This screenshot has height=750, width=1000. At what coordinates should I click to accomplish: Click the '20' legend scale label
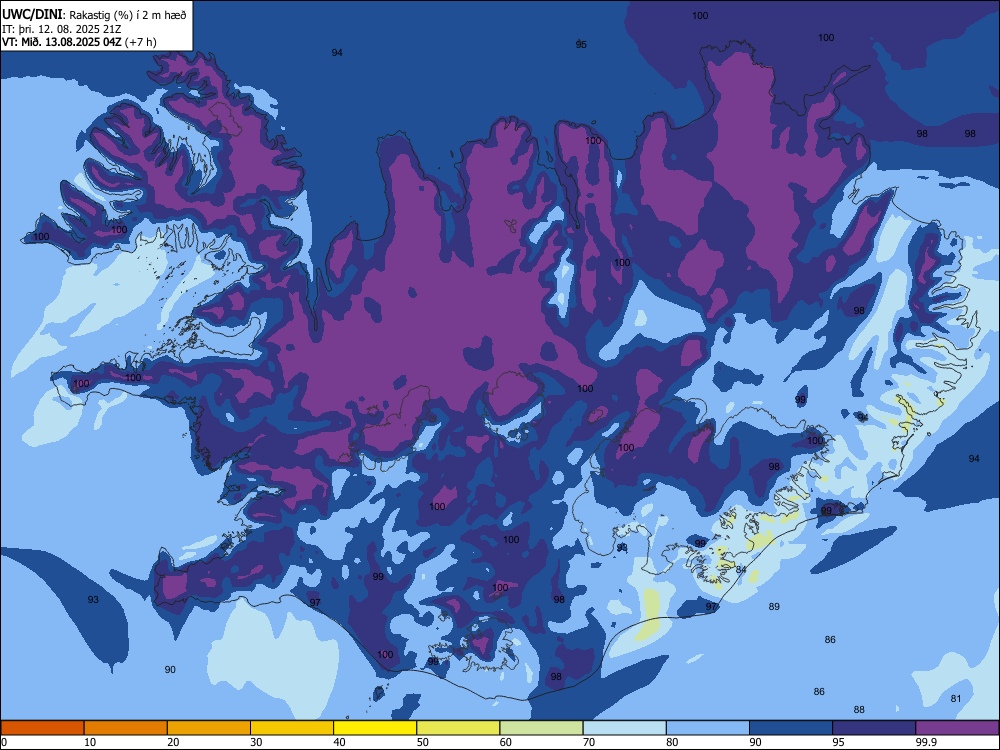173,742
